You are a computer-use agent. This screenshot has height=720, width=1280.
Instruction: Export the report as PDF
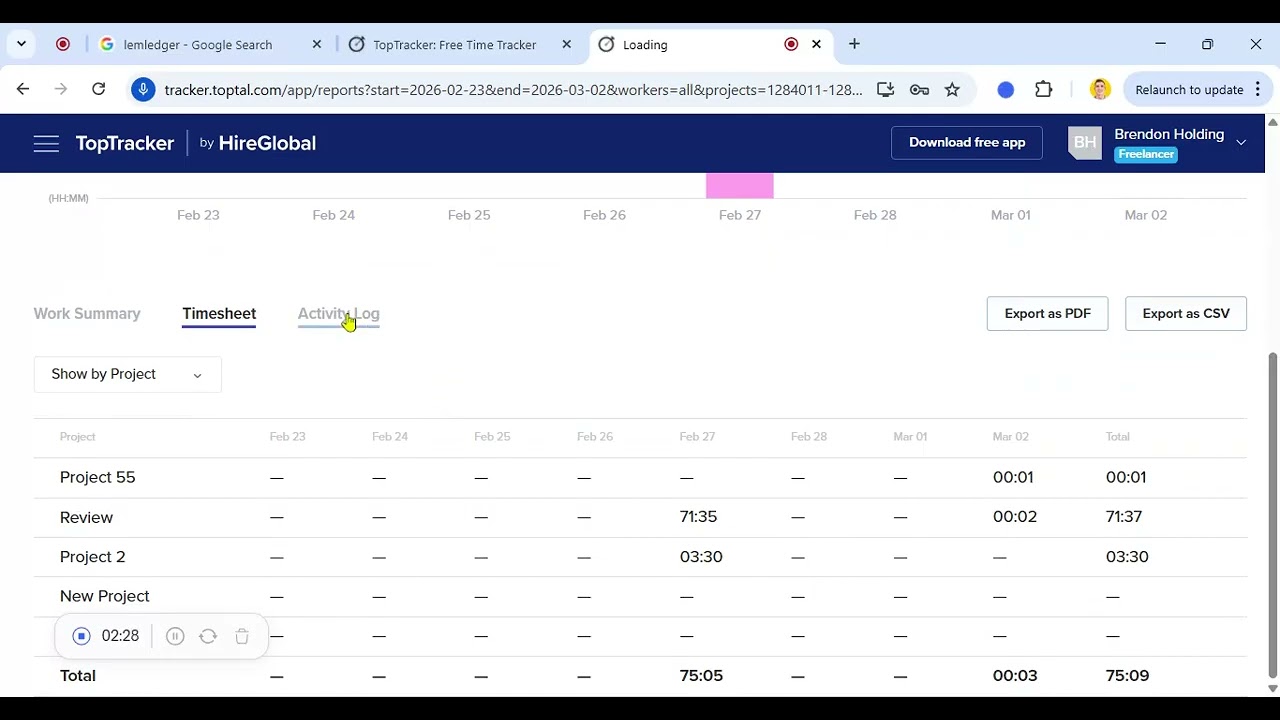click(1047, 314)
